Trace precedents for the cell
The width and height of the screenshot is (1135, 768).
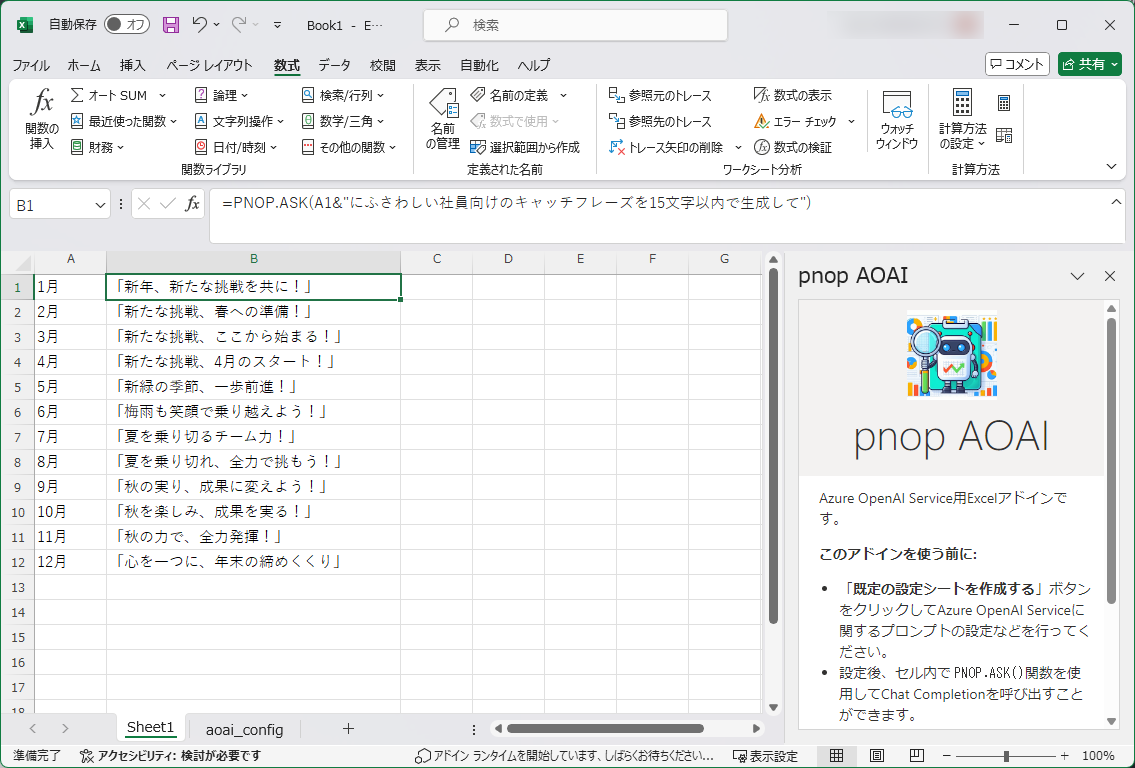660,96
